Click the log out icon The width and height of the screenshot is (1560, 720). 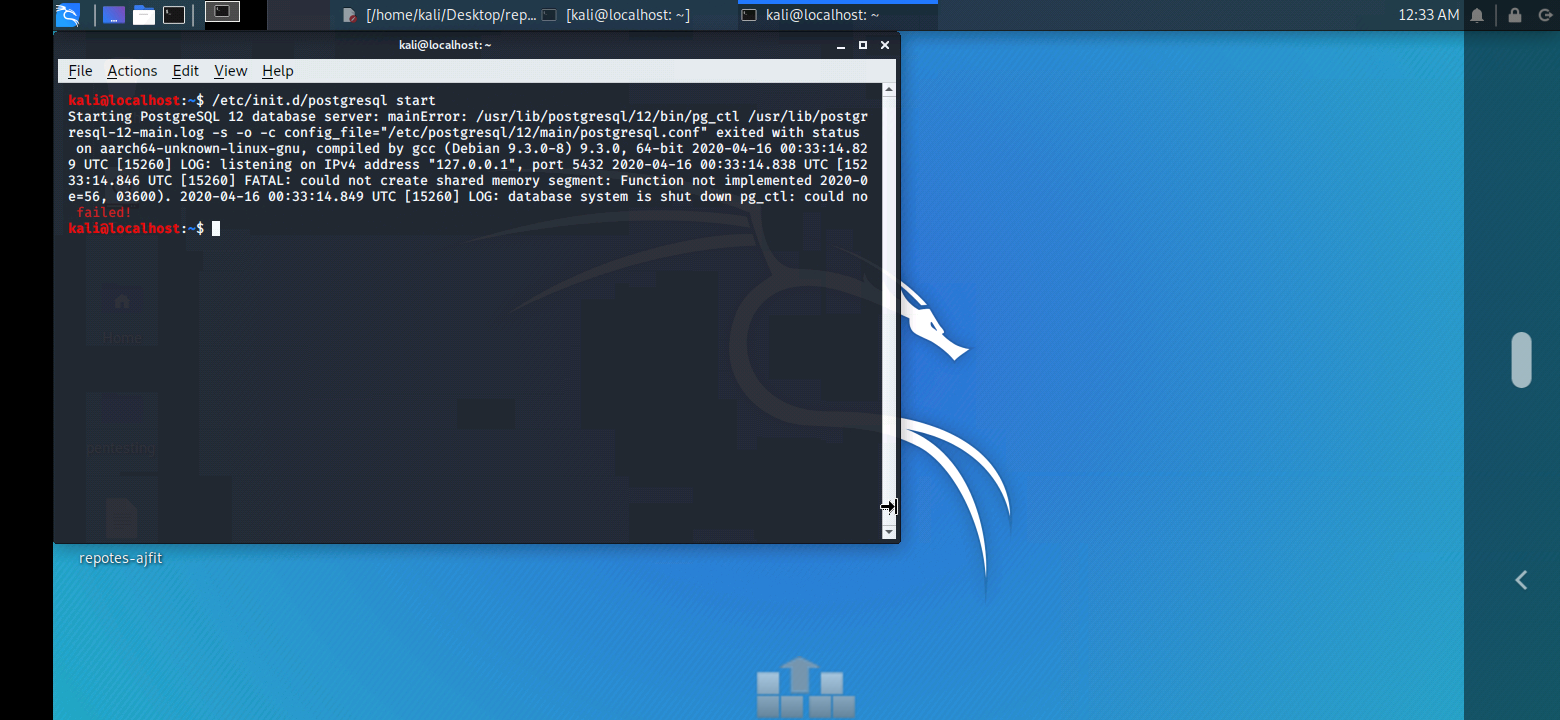tap(1545, 15)
